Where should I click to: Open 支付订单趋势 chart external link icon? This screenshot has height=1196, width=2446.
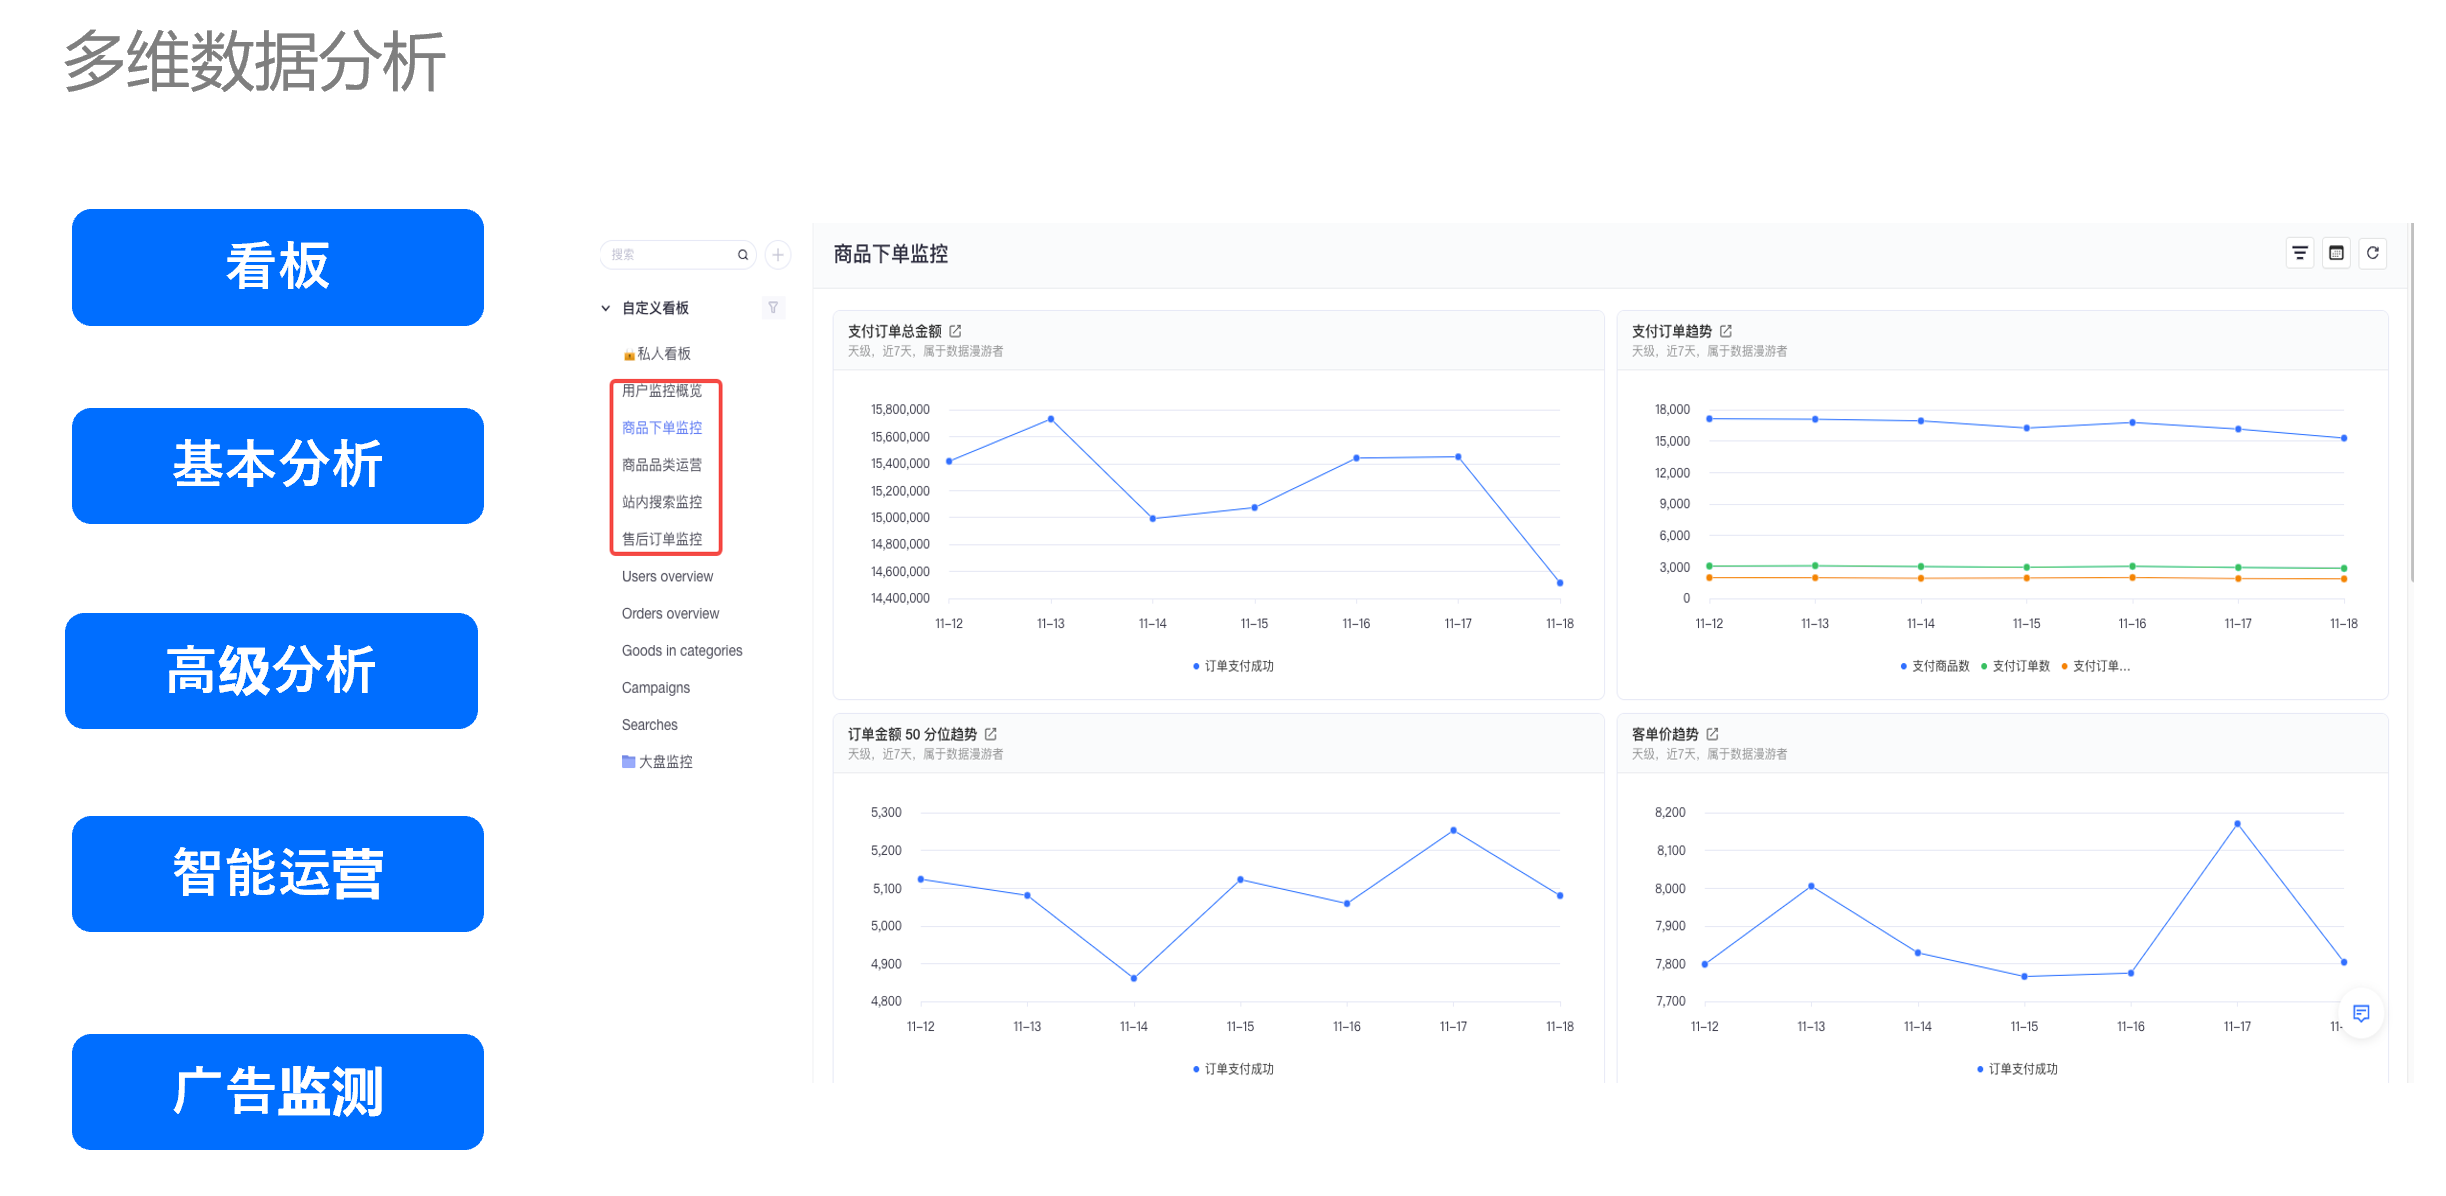click(1726, 331)
